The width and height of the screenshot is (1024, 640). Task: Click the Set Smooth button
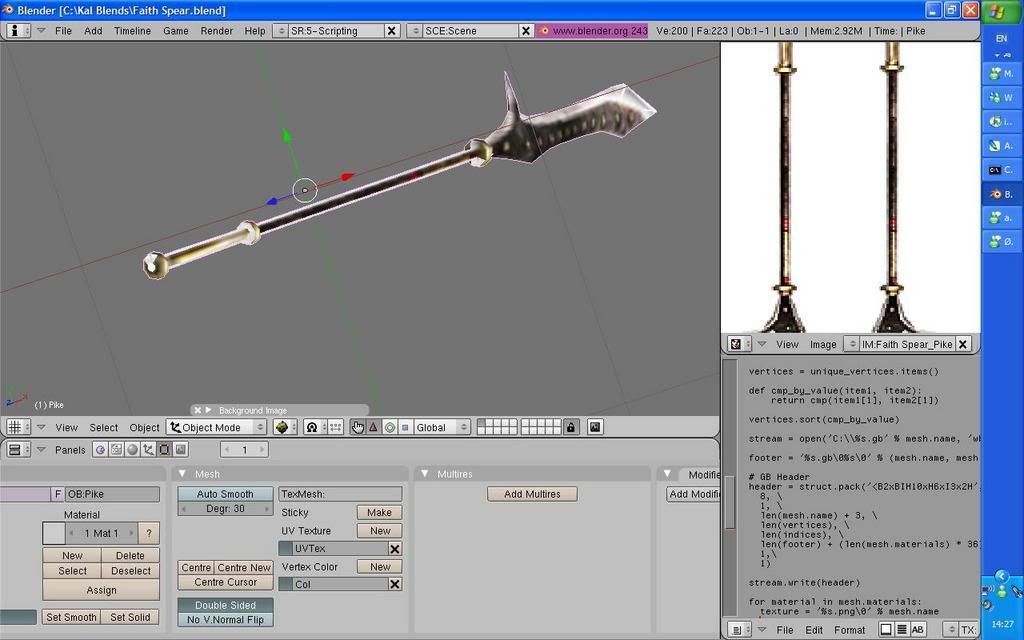pos(73,617)
